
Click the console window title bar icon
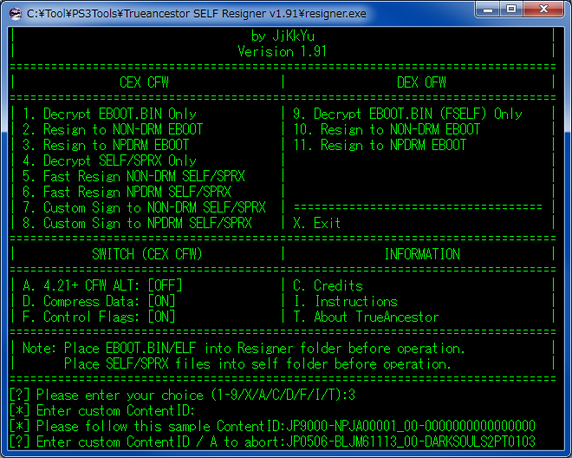pyautogui.click(x=15, y=14)
